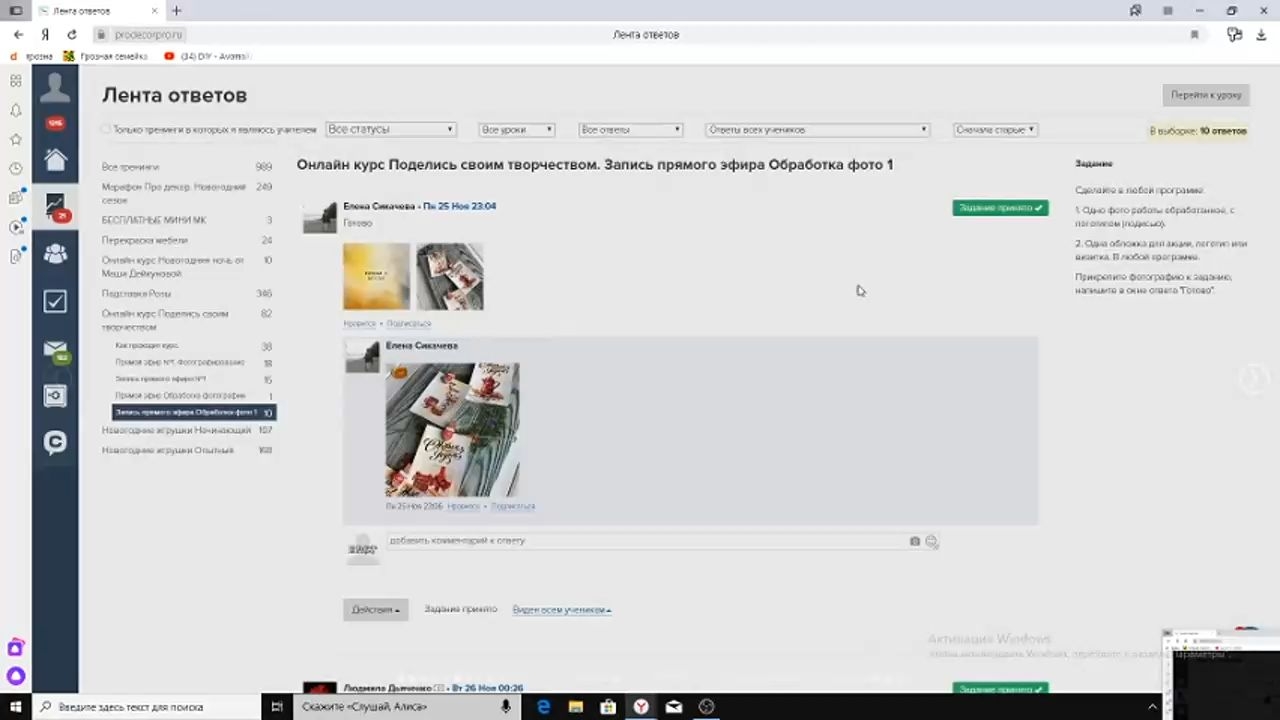Attach a photo with the camera icon

[914, 541]
